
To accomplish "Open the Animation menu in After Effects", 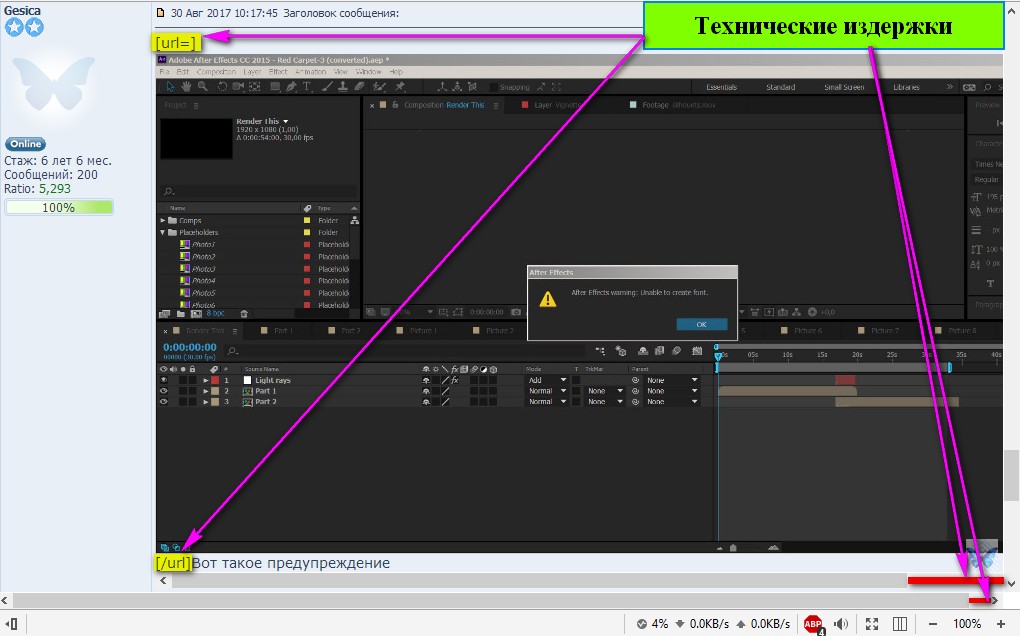I will pos(310,72).
